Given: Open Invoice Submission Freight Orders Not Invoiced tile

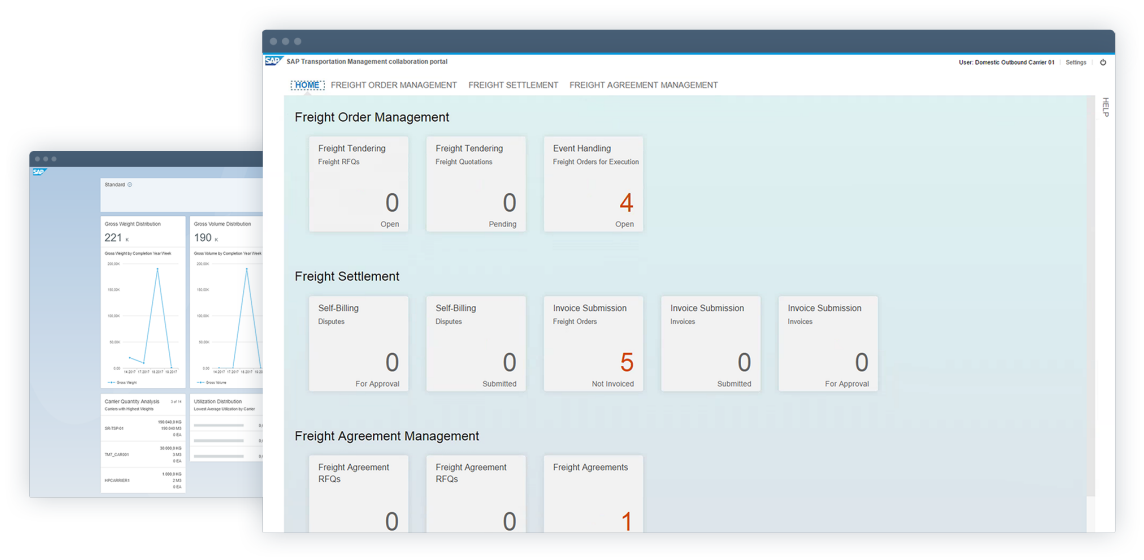Looking at the screenshot, I should (x=593, y=343).
